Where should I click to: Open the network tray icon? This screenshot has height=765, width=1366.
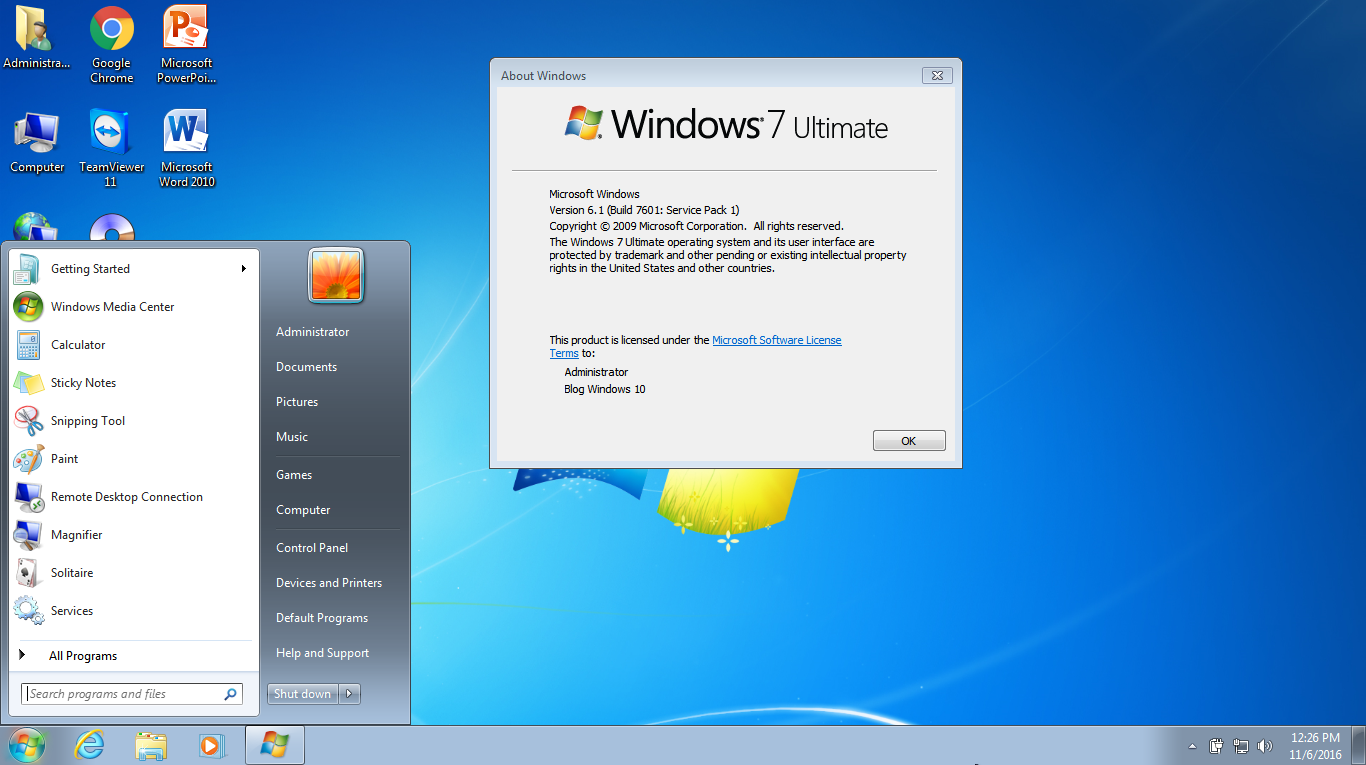coord(1241,746)
